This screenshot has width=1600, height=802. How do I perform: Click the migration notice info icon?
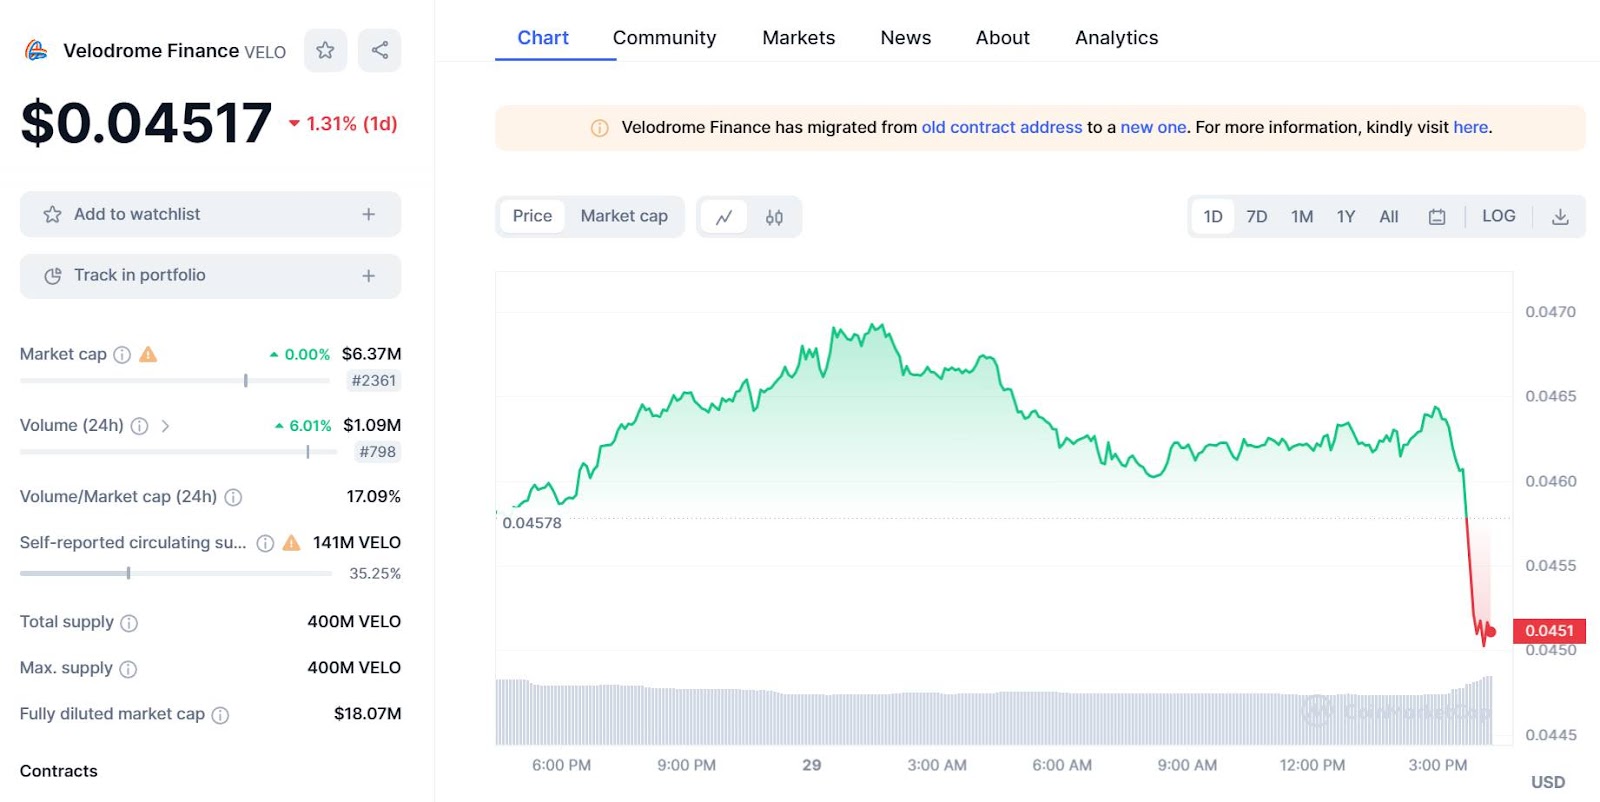tap(600, 128)
